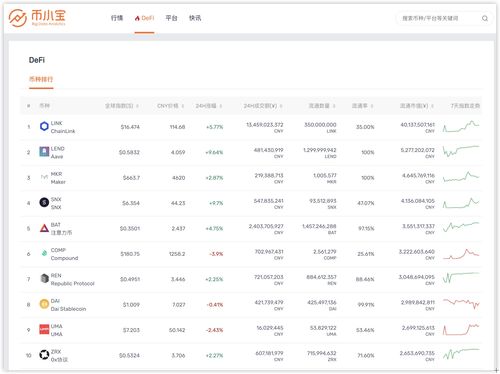Screen dimensions: 500x374
Task: Click ZRX change +2.27%
Action: point(214,356)
